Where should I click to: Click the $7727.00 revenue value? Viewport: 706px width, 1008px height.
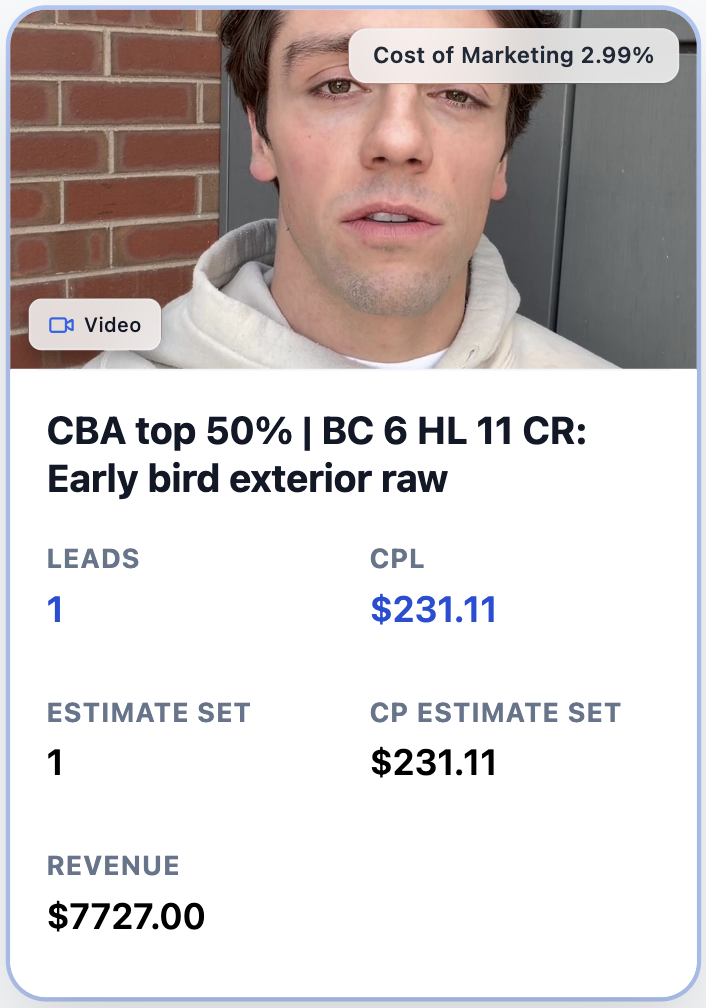(x=125, y=914)
